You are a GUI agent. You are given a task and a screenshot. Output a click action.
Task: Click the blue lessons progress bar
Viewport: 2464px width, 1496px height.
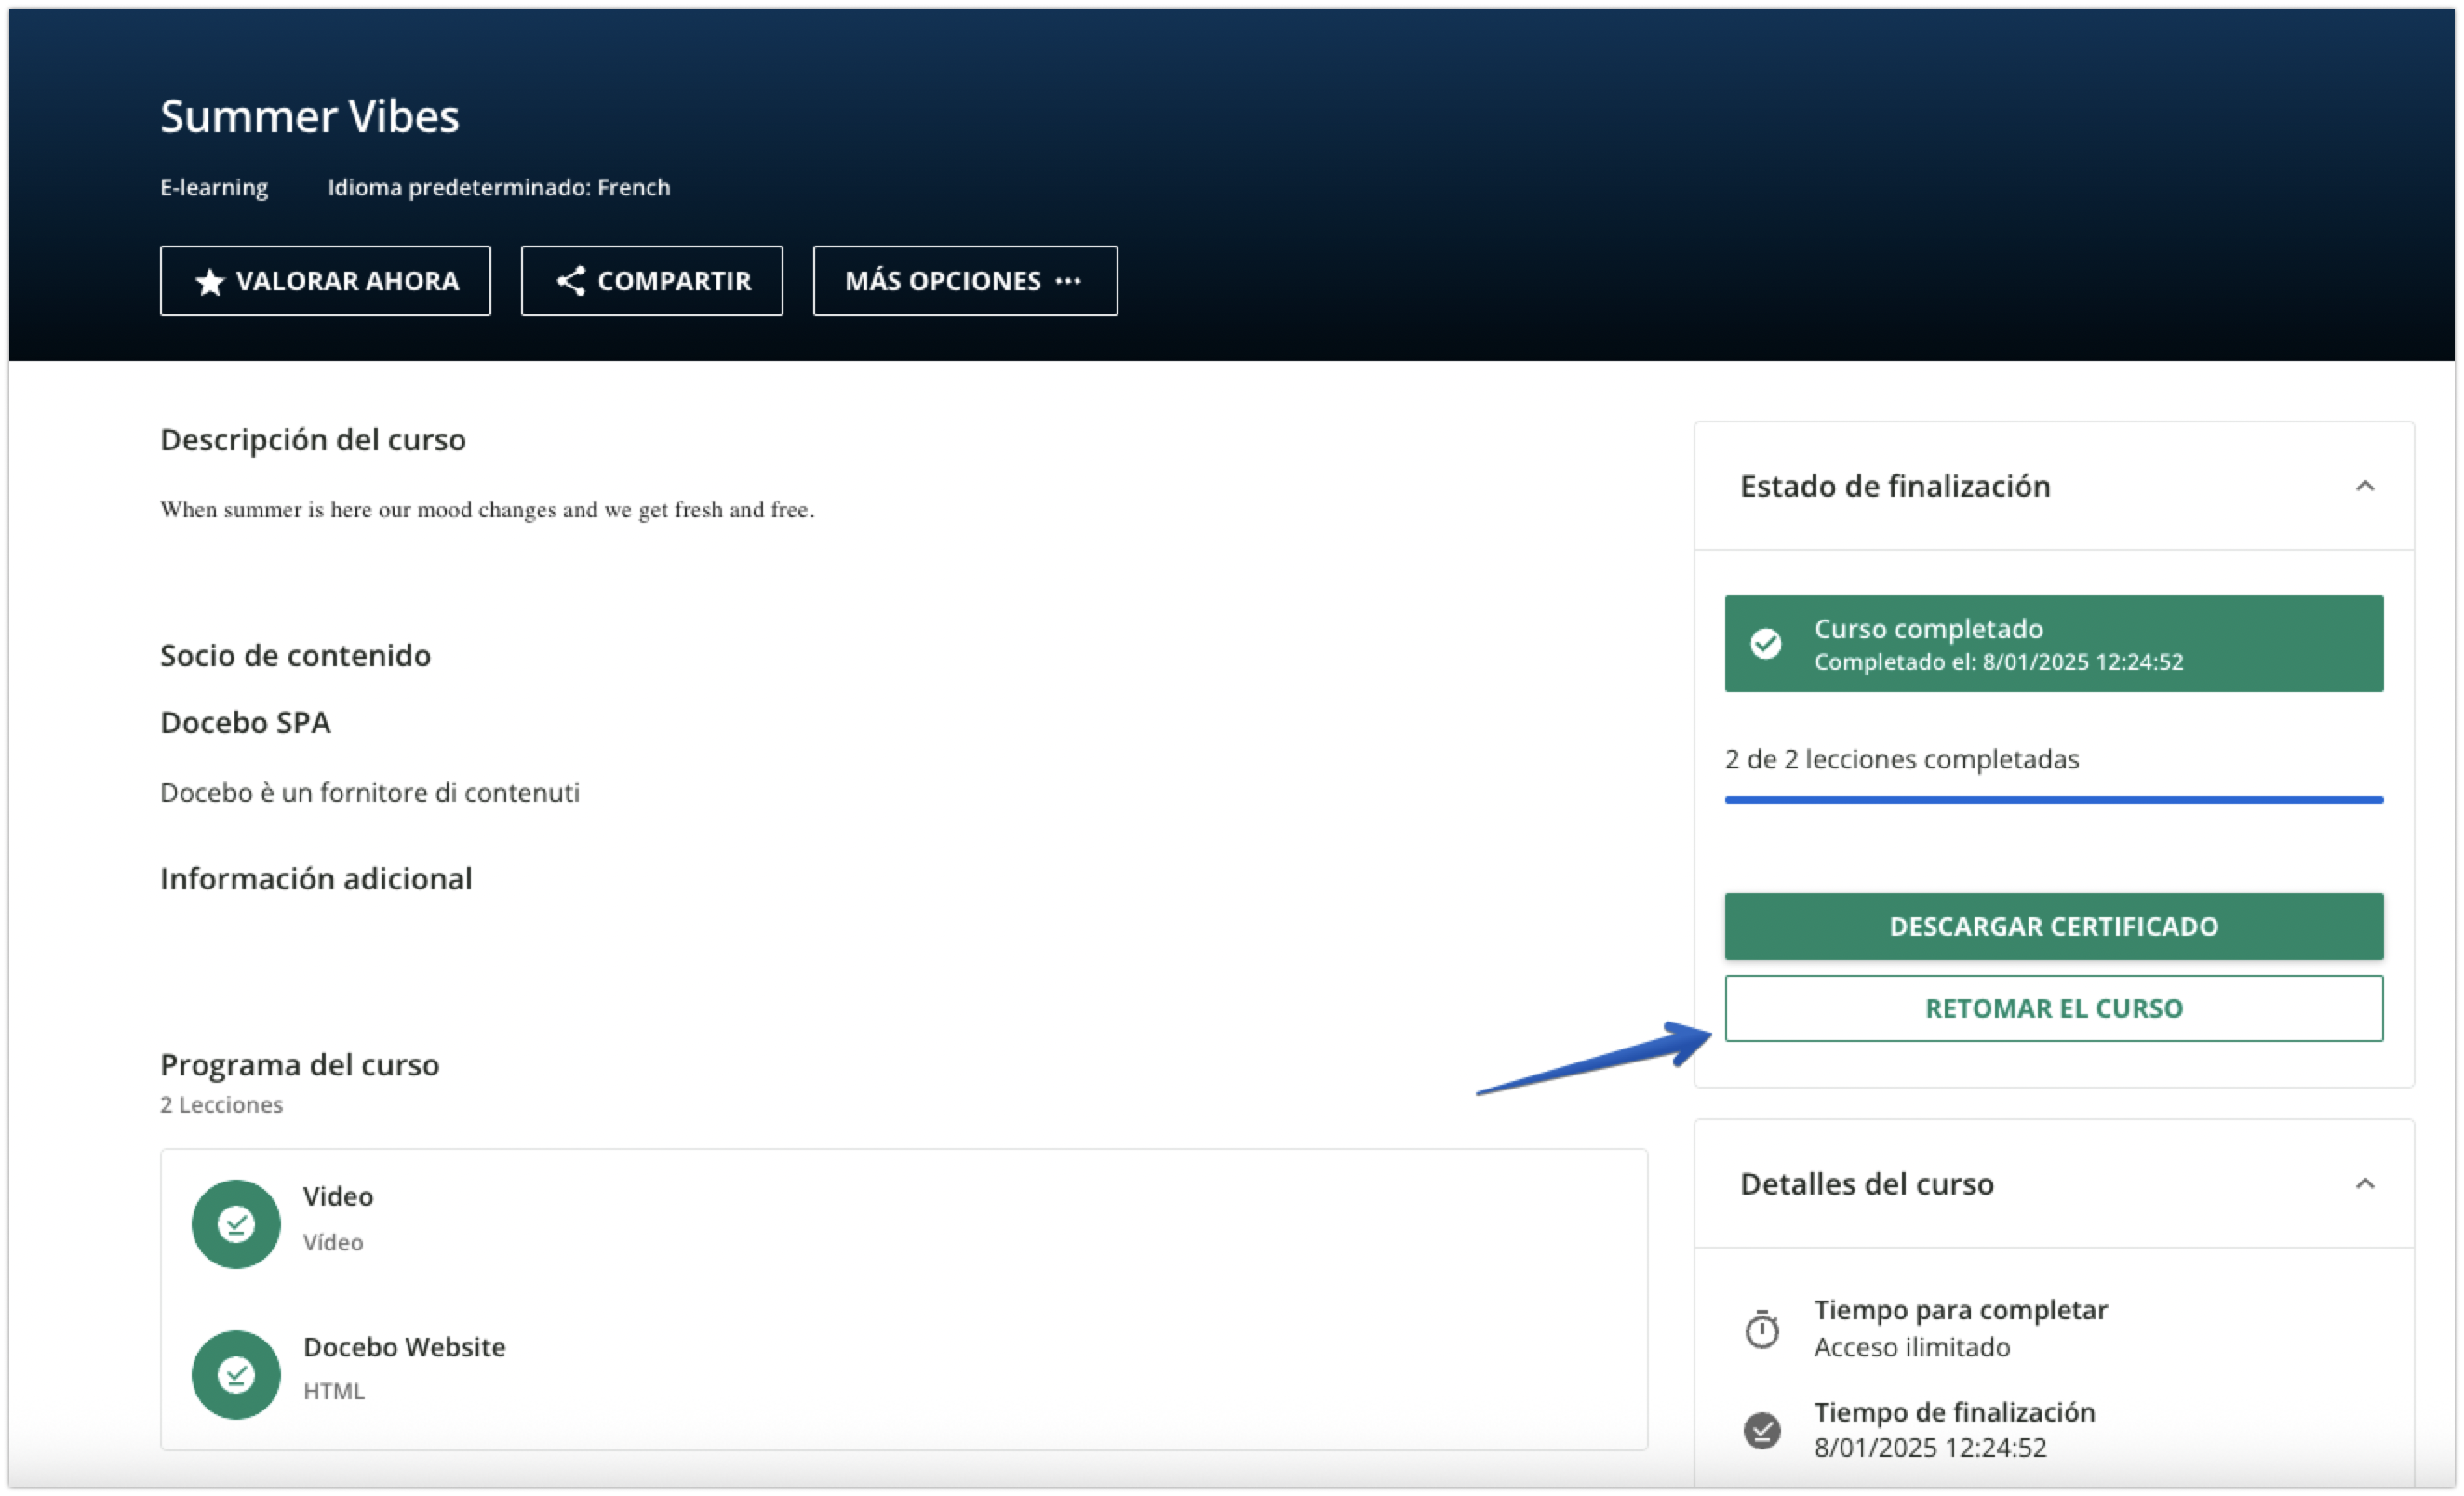[2053, 800]
